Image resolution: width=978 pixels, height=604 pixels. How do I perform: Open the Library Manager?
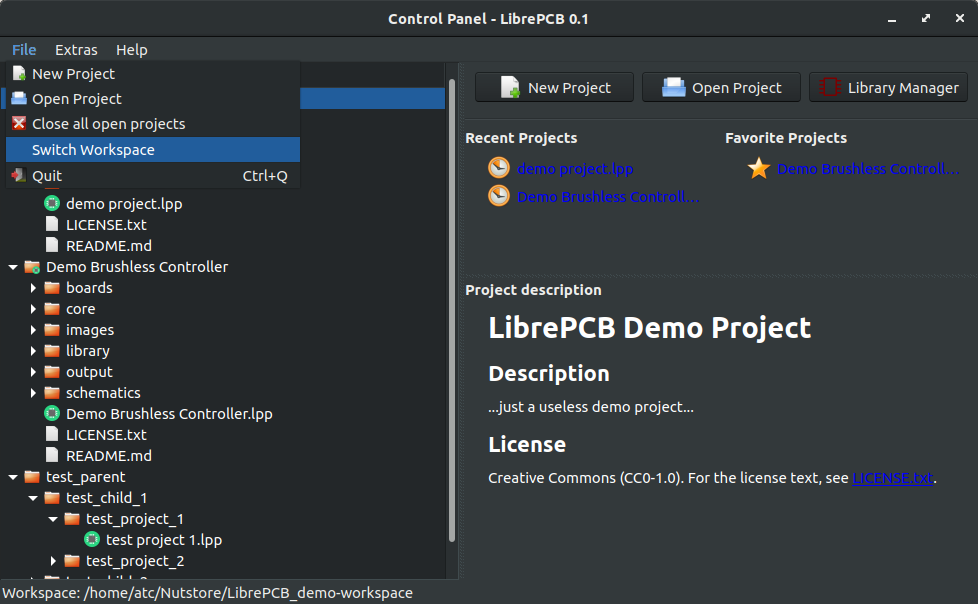click(x=888, y=88)
